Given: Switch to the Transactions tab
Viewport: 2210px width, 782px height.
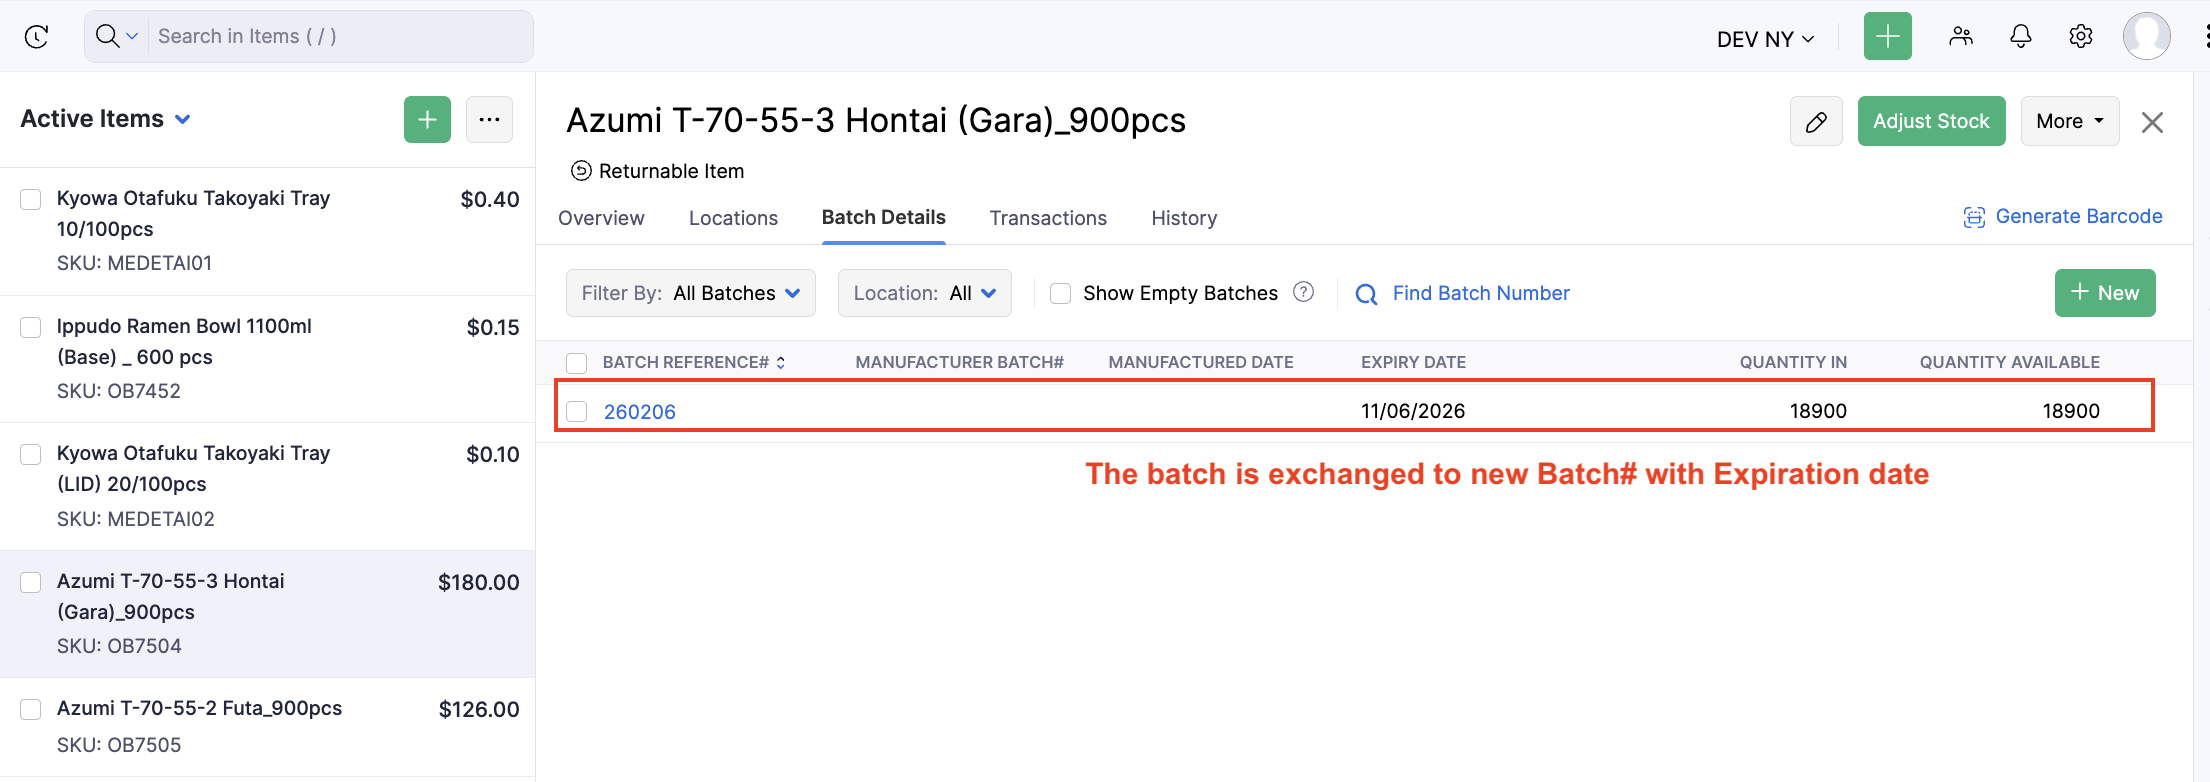Looking at the screenshot, I should click(x=1047, y=218).
